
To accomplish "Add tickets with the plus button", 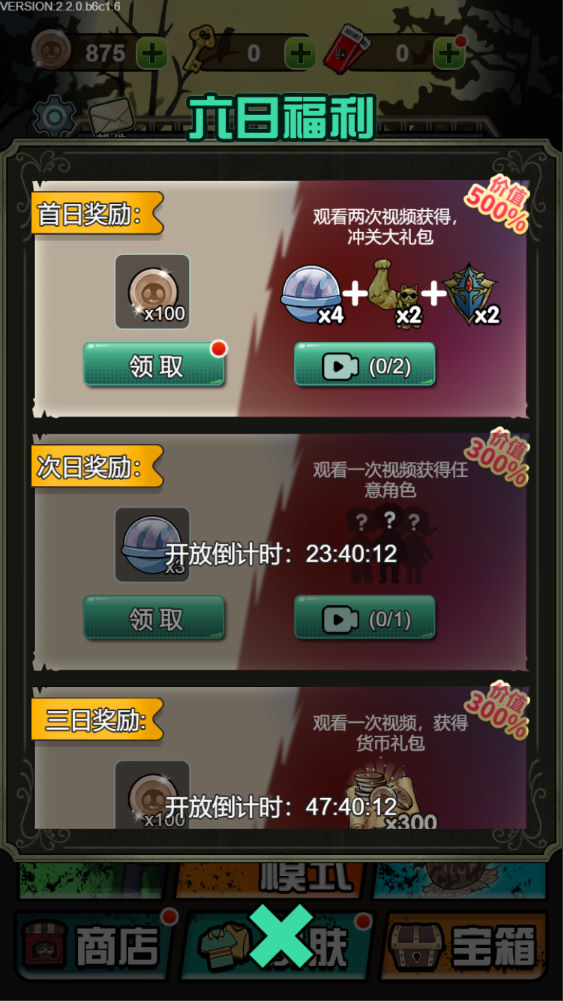I will click(x=449, y=53).
